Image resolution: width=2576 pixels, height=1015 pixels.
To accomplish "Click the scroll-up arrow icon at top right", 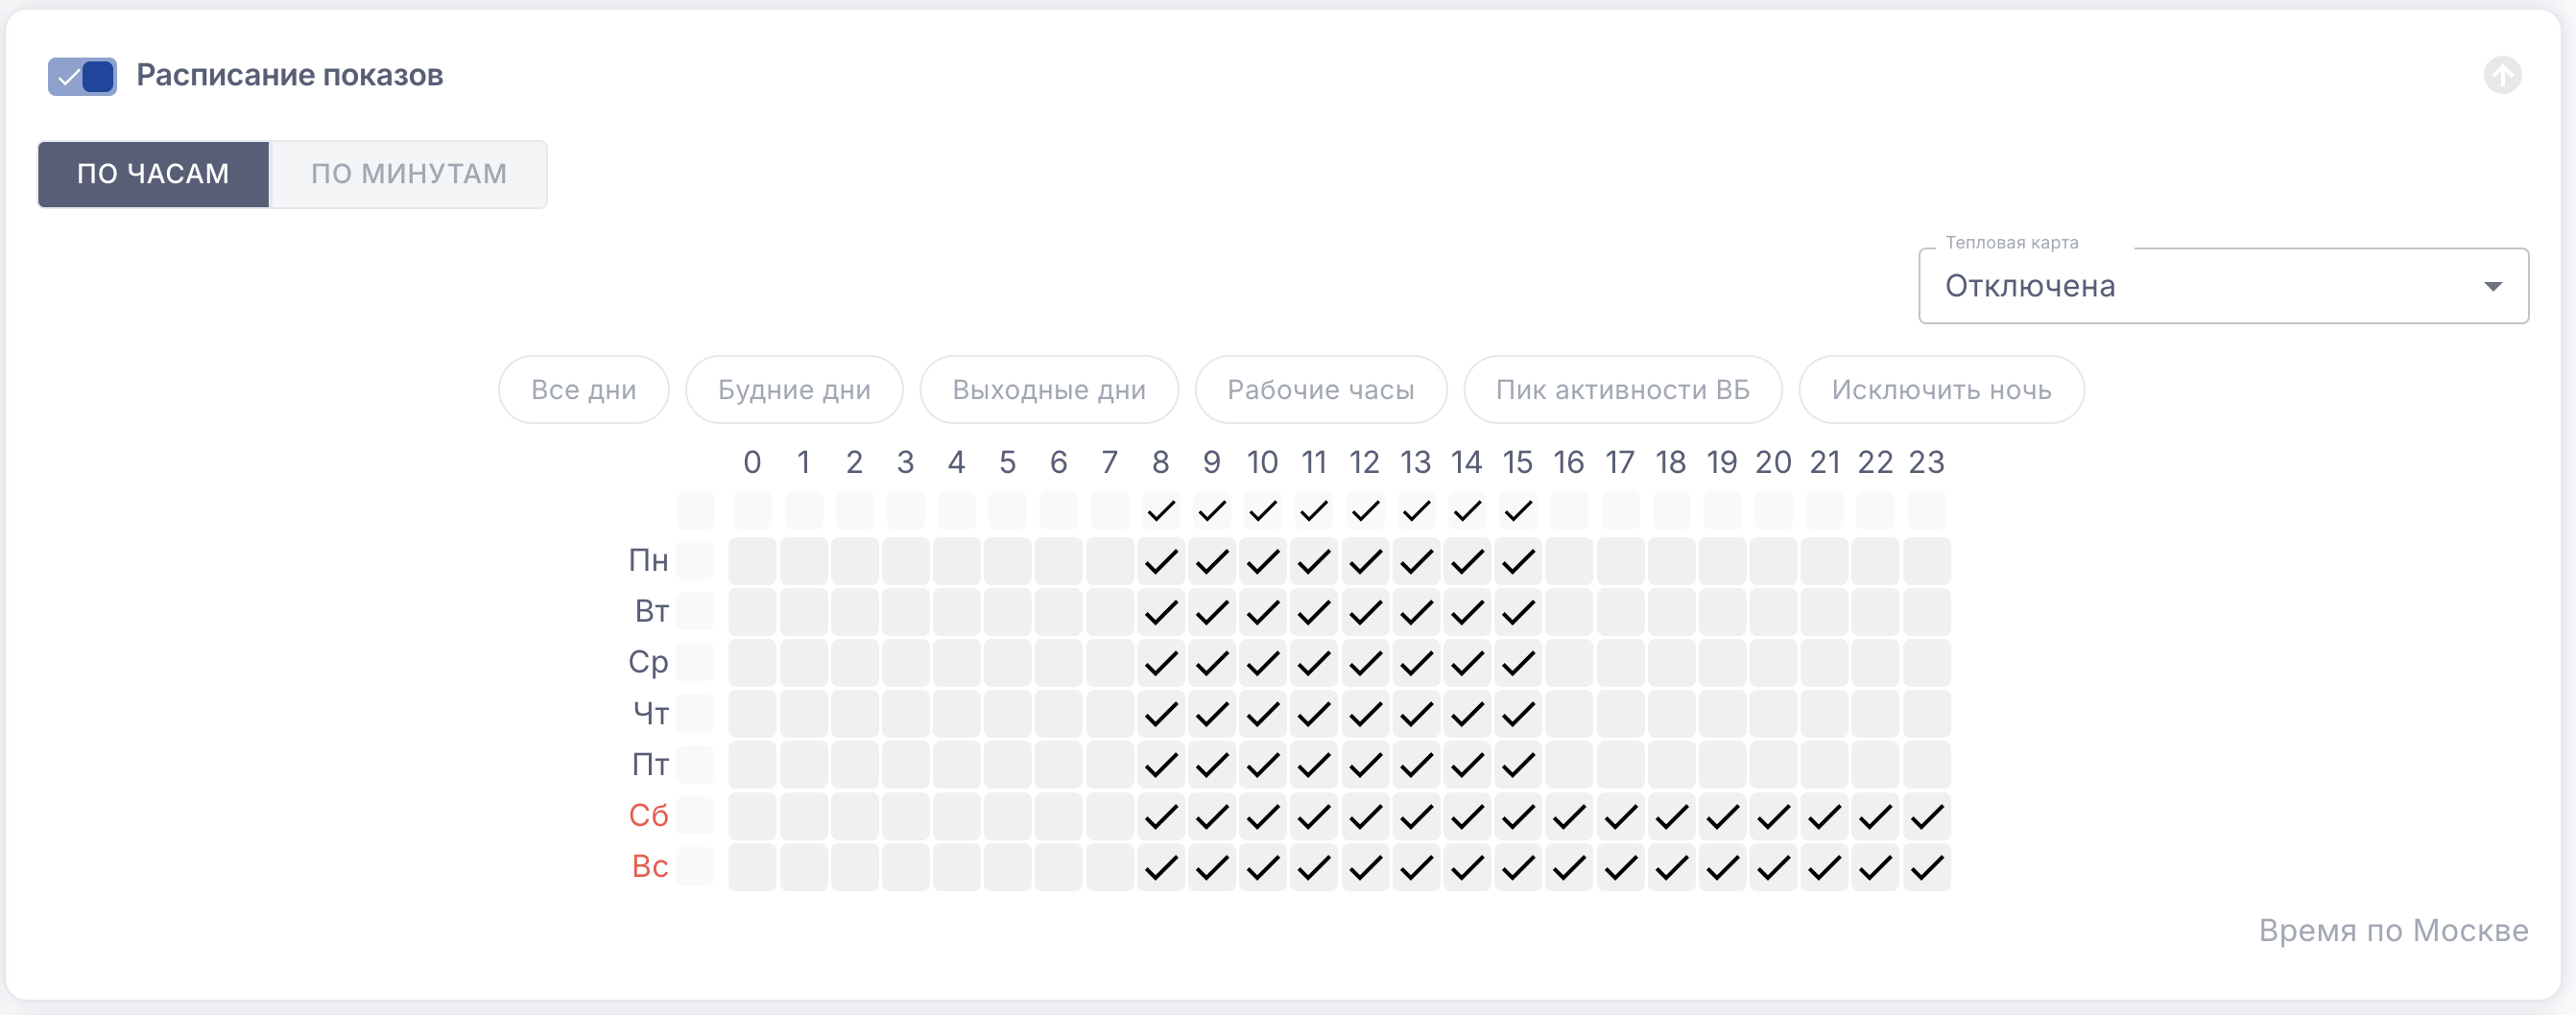I will click(x=2501, y=75).
